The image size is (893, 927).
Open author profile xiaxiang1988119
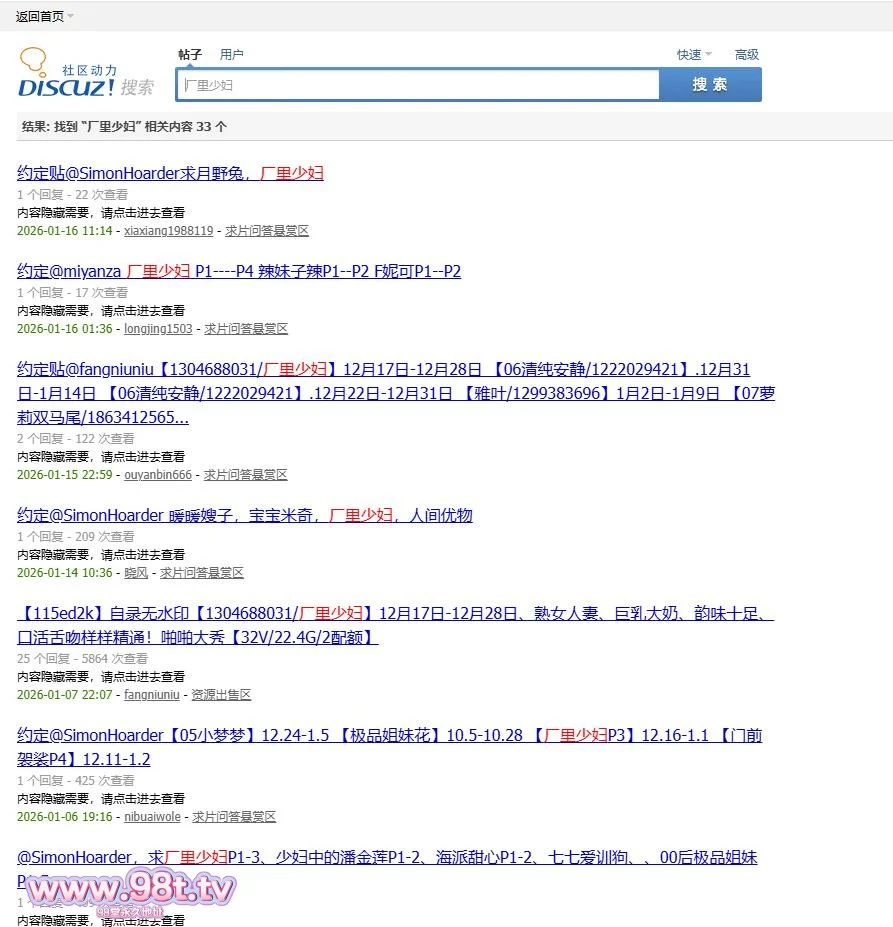[x=168, y=231]
